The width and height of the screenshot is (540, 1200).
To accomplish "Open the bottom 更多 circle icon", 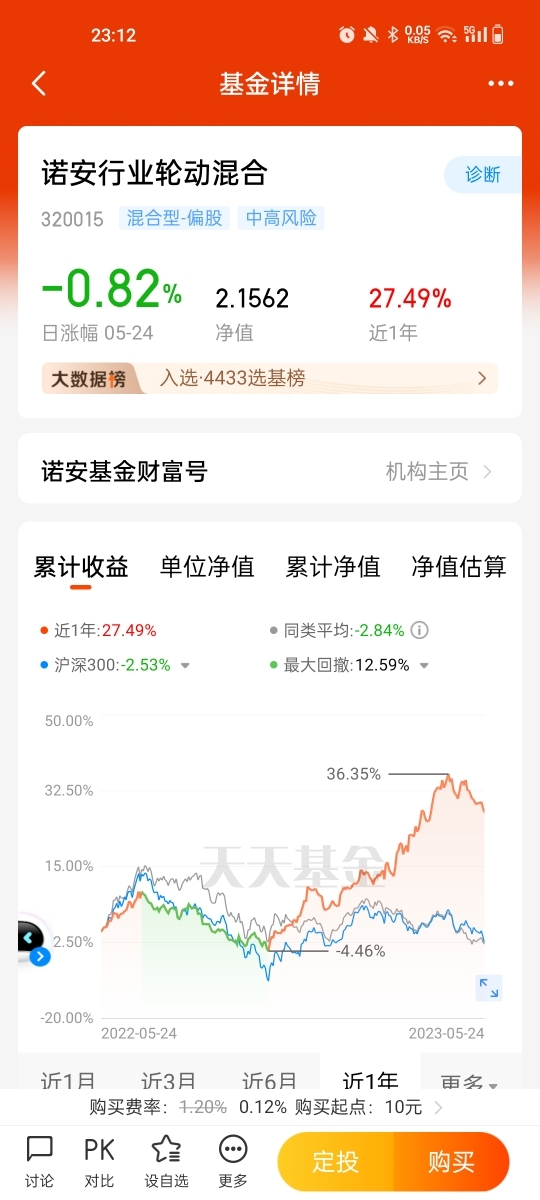I will click(232, 1161).
